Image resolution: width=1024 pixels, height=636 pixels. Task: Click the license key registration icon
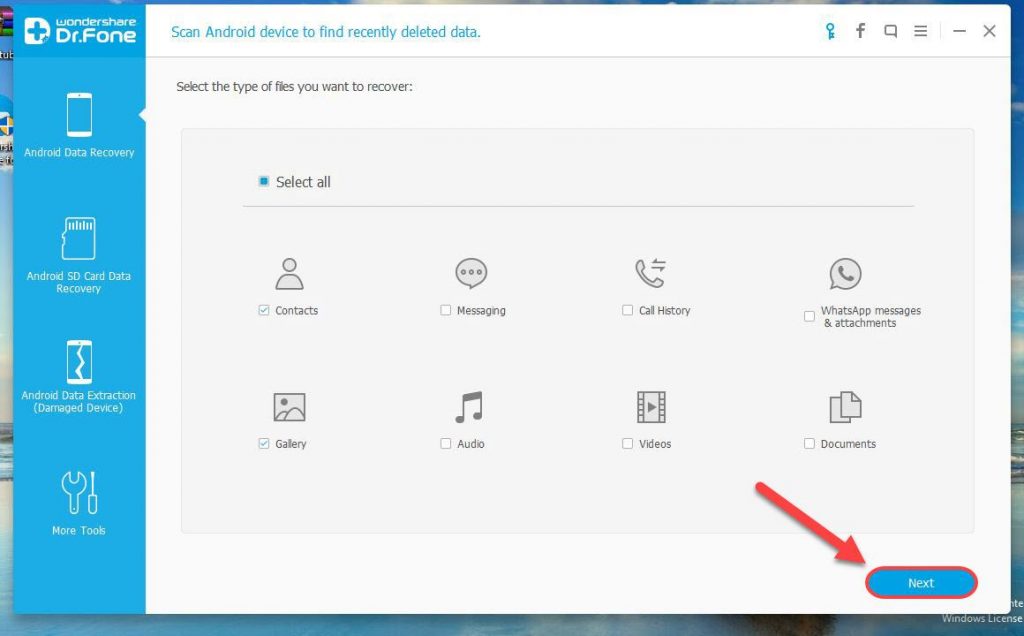click(x=829, y=31)
